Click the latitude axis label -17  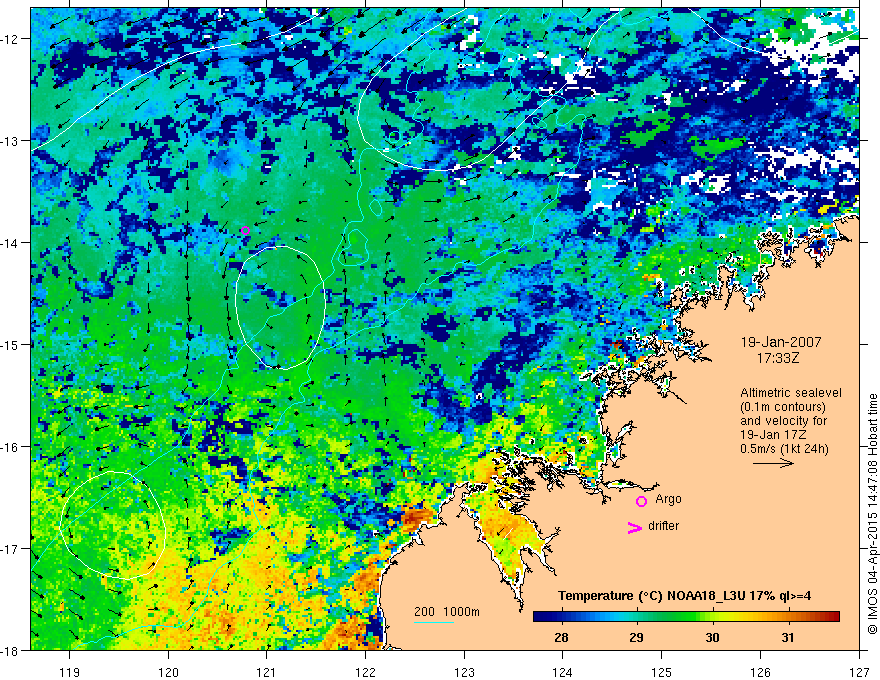point(11,548)
